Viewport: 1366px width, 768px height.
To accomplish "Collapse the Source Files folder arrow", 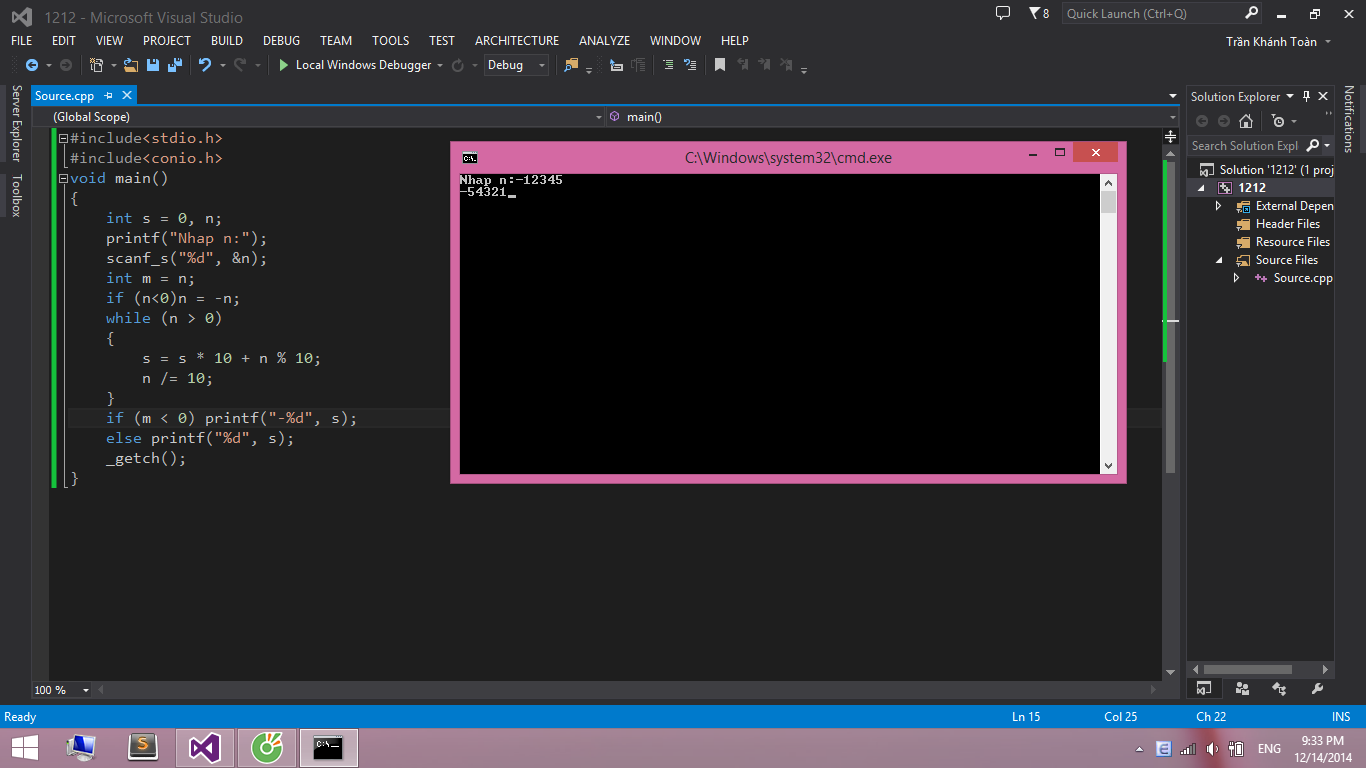I will [1219, 260].
